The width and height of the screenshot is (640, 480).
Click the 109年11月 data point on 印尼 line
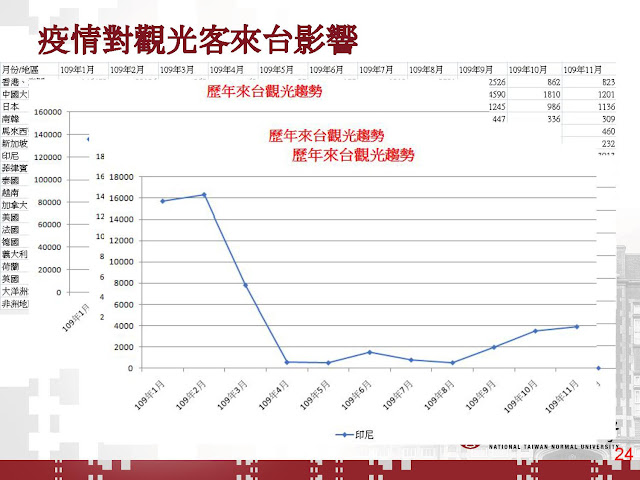click(x=577, y=327)
